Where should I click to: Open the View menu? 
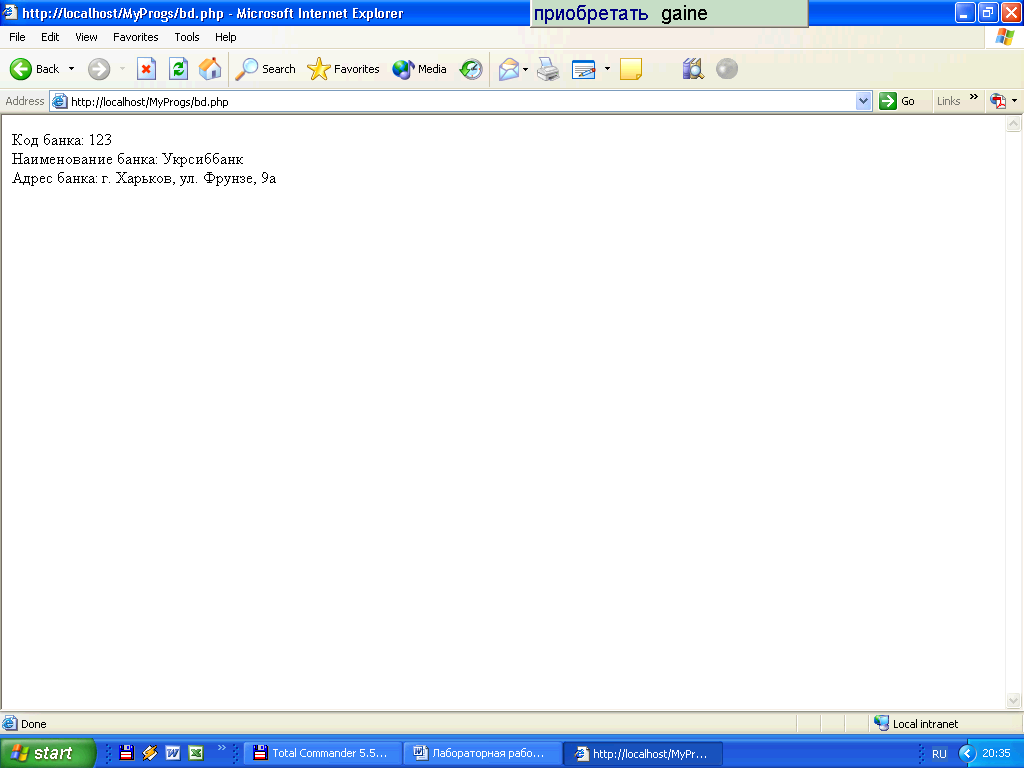pos(86,37)
